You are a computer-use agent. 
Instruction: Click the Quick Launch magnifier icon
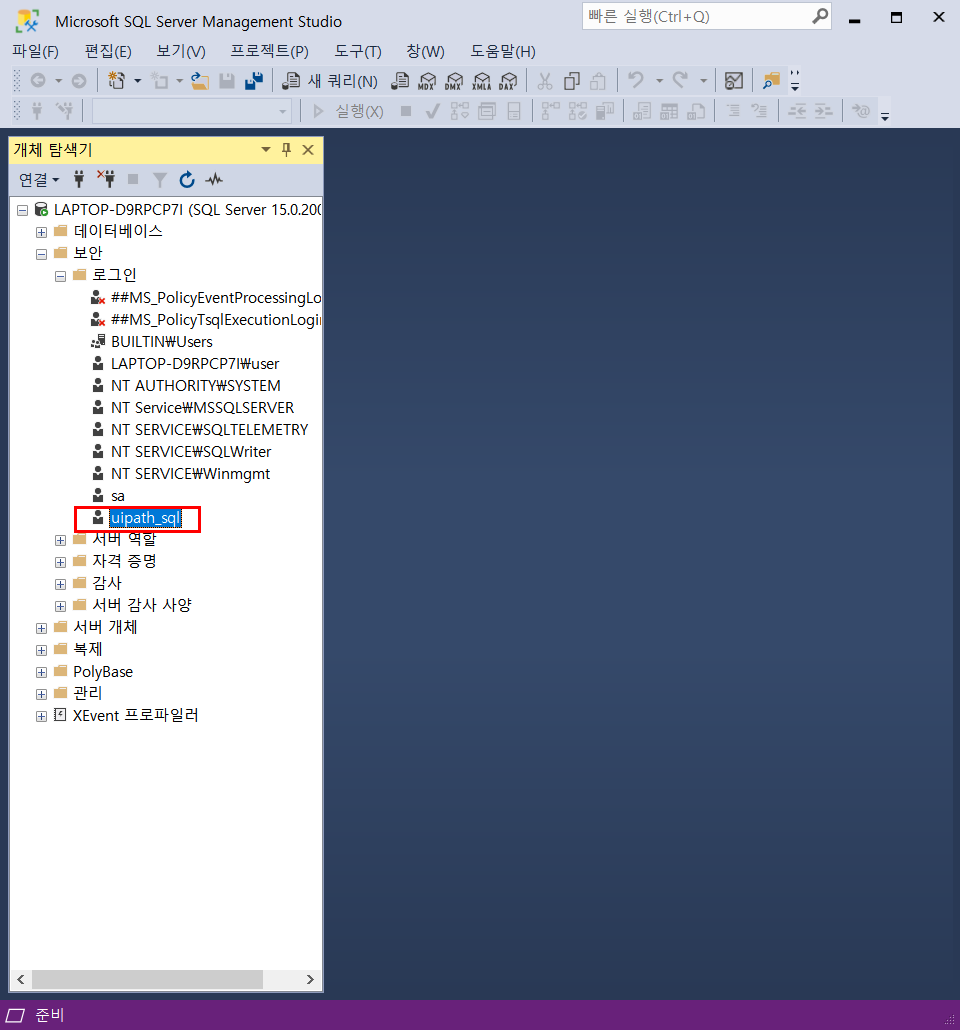click(820, 16)
